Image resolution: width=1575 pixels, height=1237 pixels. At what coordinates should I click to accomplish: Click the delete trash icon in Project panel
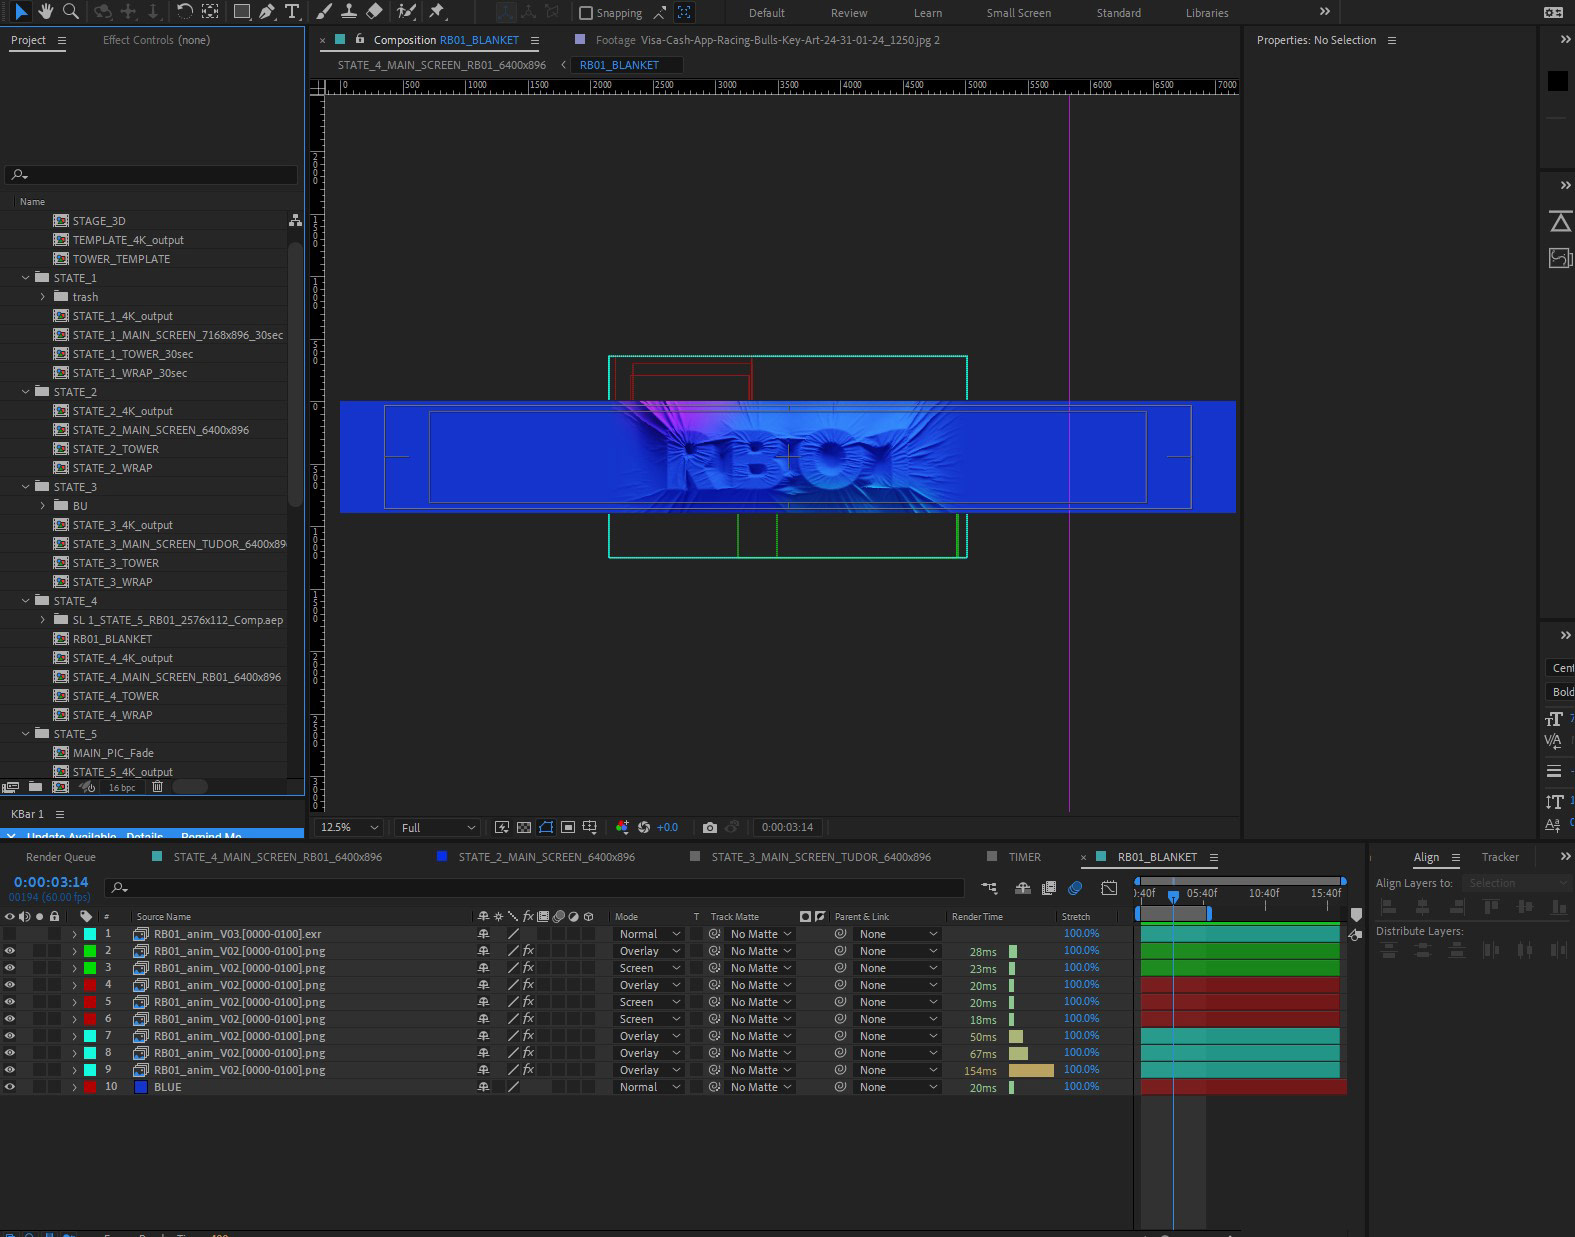(157, 787)
